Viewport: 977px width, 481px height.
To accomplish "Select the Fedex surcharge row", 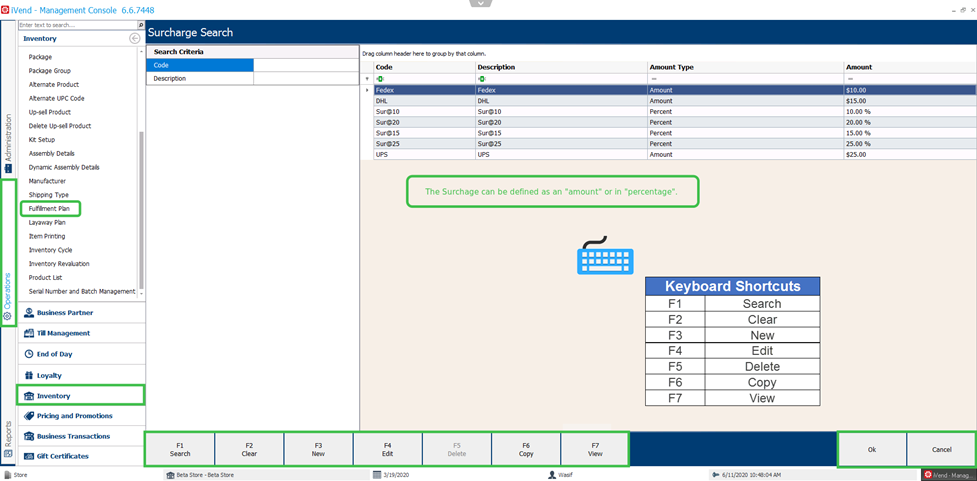I will coord(674,90).
